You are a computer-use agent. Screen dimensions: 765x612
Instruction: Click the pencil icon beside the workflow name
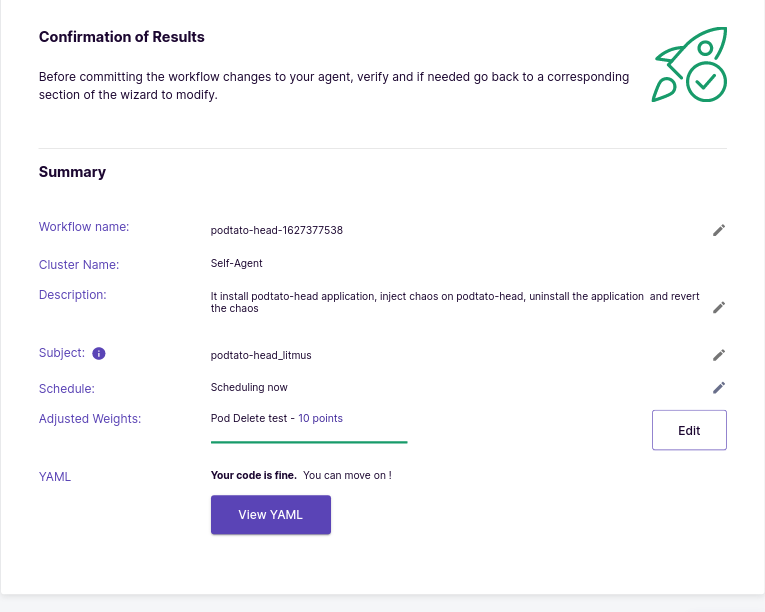coord(719,230)
